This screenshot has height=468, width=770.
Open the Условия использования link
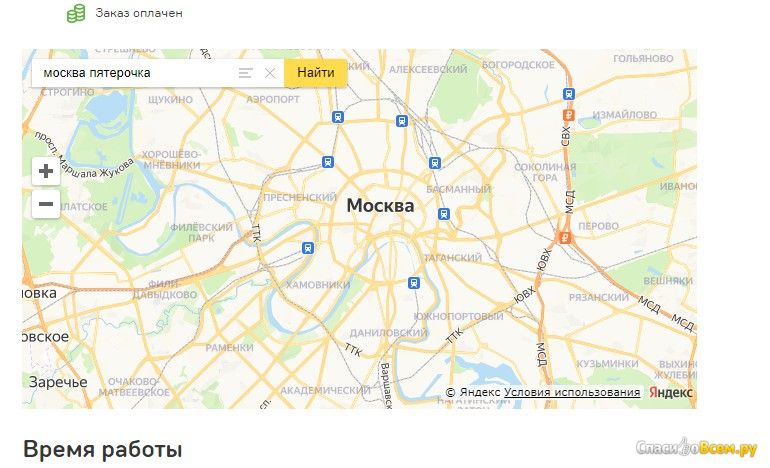point(572,392)
